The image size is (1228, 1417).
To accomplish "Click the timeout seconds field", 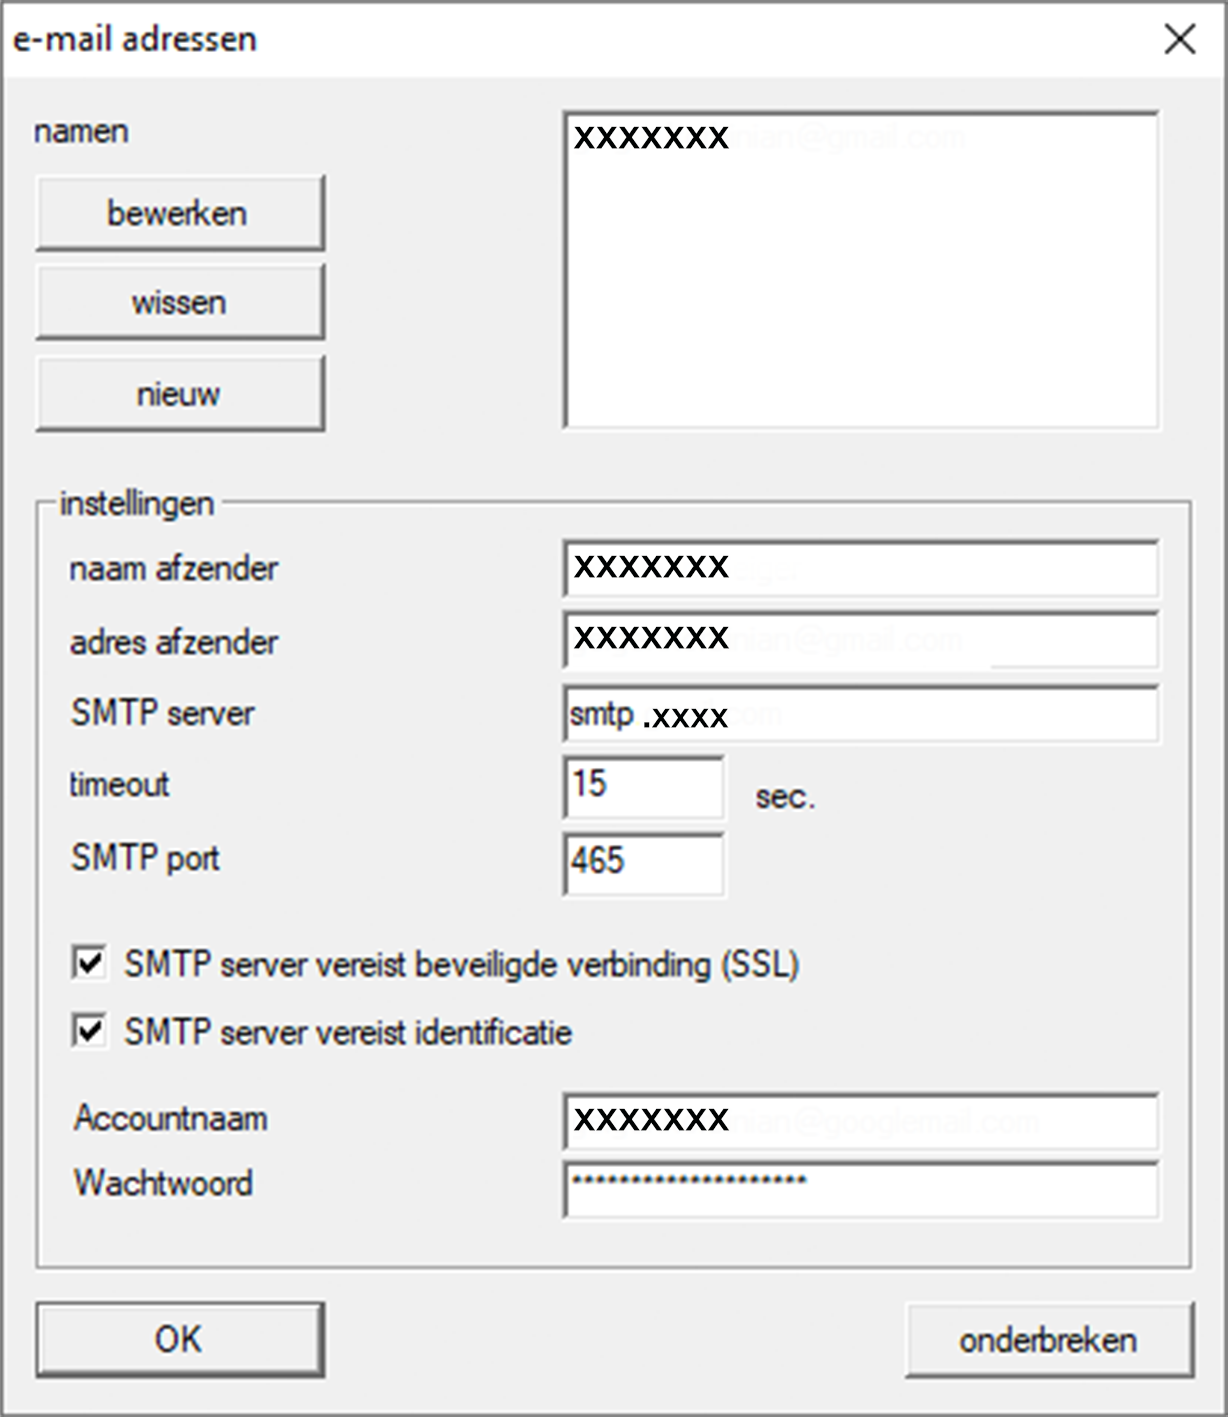I will coord(643,786).
